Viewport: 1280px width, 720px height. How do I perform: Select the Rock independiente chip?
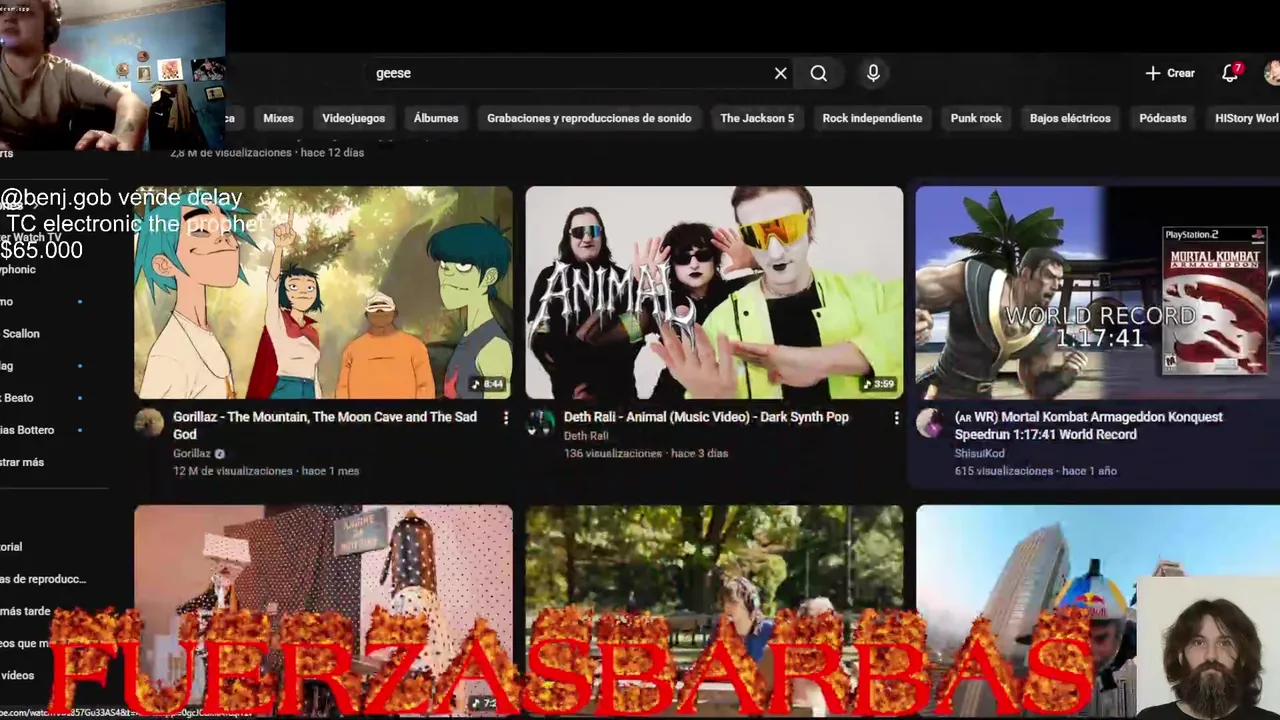872,118
